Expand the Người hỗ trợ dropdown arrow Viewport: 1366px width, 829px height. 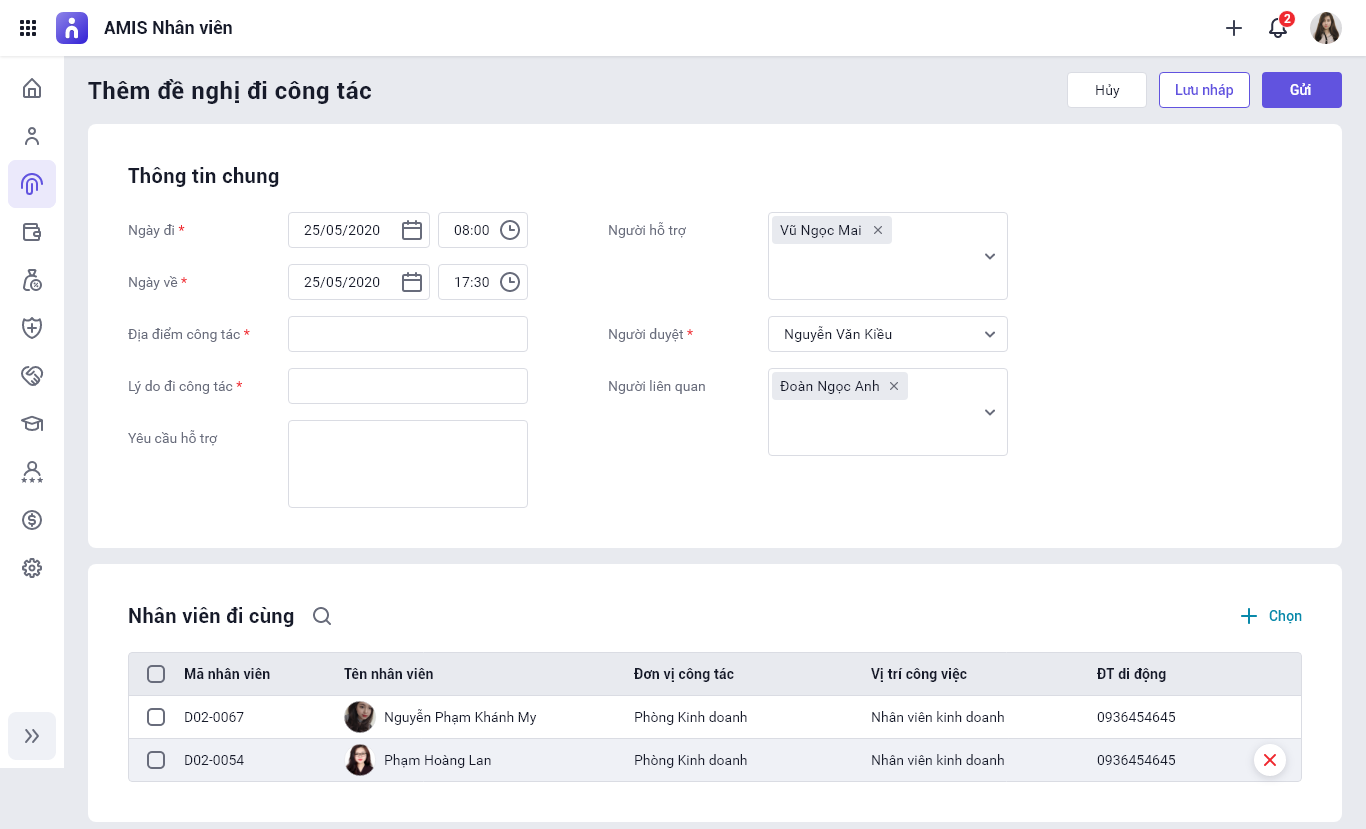tap(989, 256)
